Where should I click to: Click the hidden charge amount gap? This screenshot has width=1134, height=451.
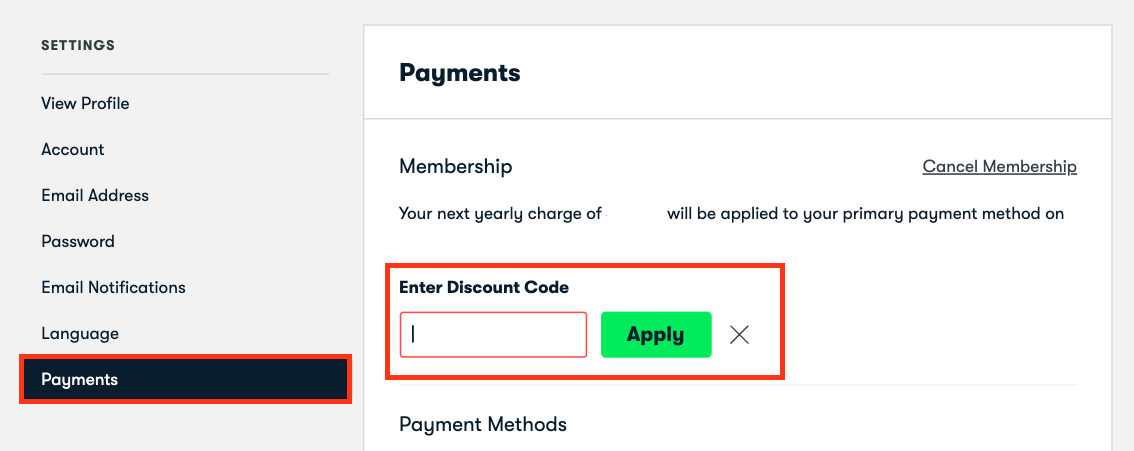point(634,214)
